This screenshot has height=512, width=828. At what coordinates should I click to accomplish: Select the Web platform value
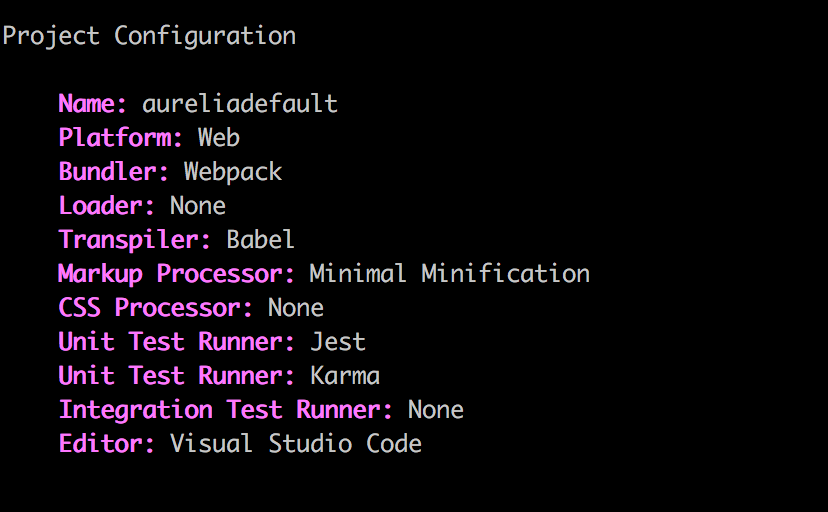[219, 138]
